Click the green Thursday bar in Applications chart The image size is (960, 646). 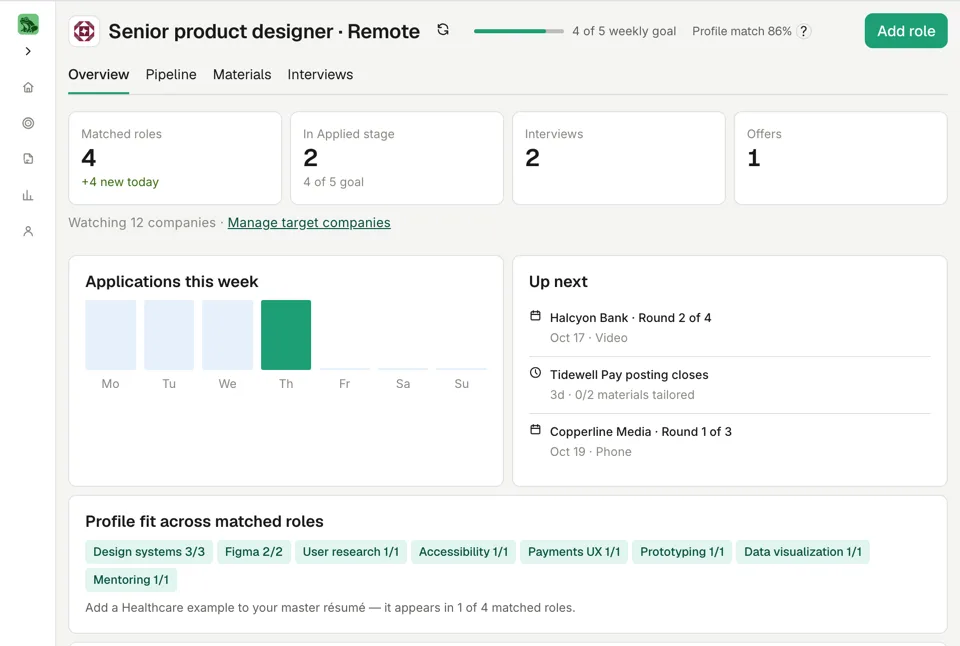pyautogui.click(x=286, y=335)
